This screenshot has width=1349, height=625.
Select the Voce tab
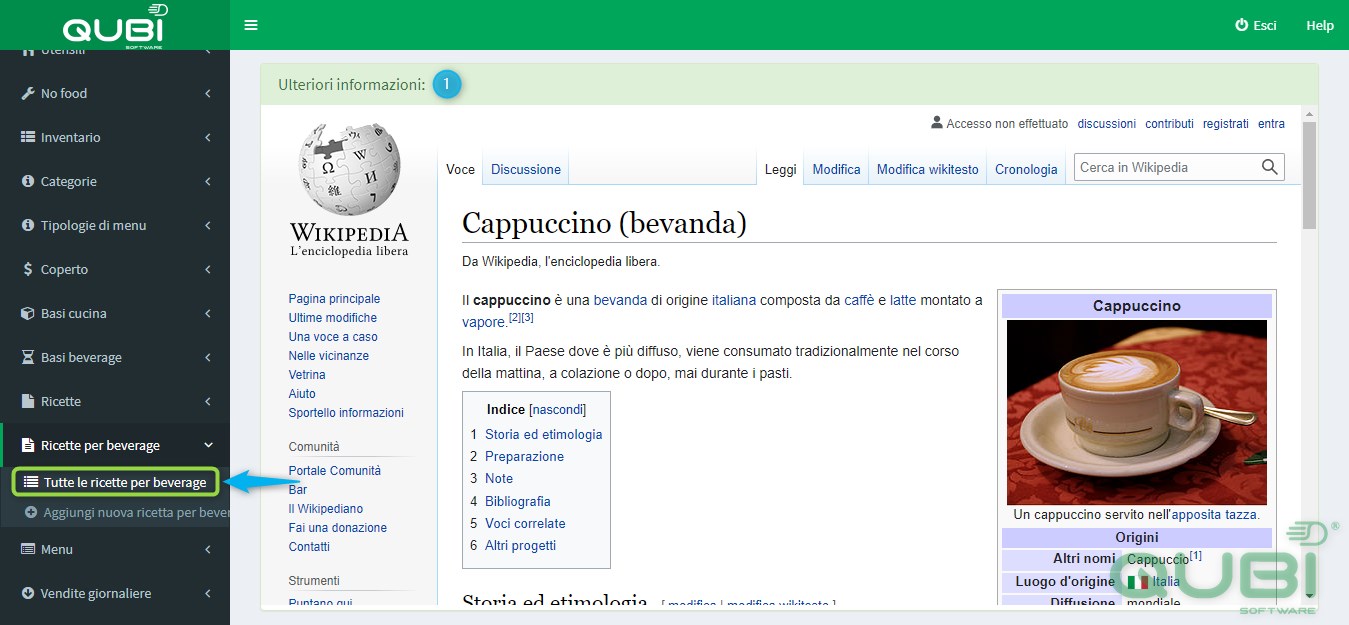(x=460, y=169)
